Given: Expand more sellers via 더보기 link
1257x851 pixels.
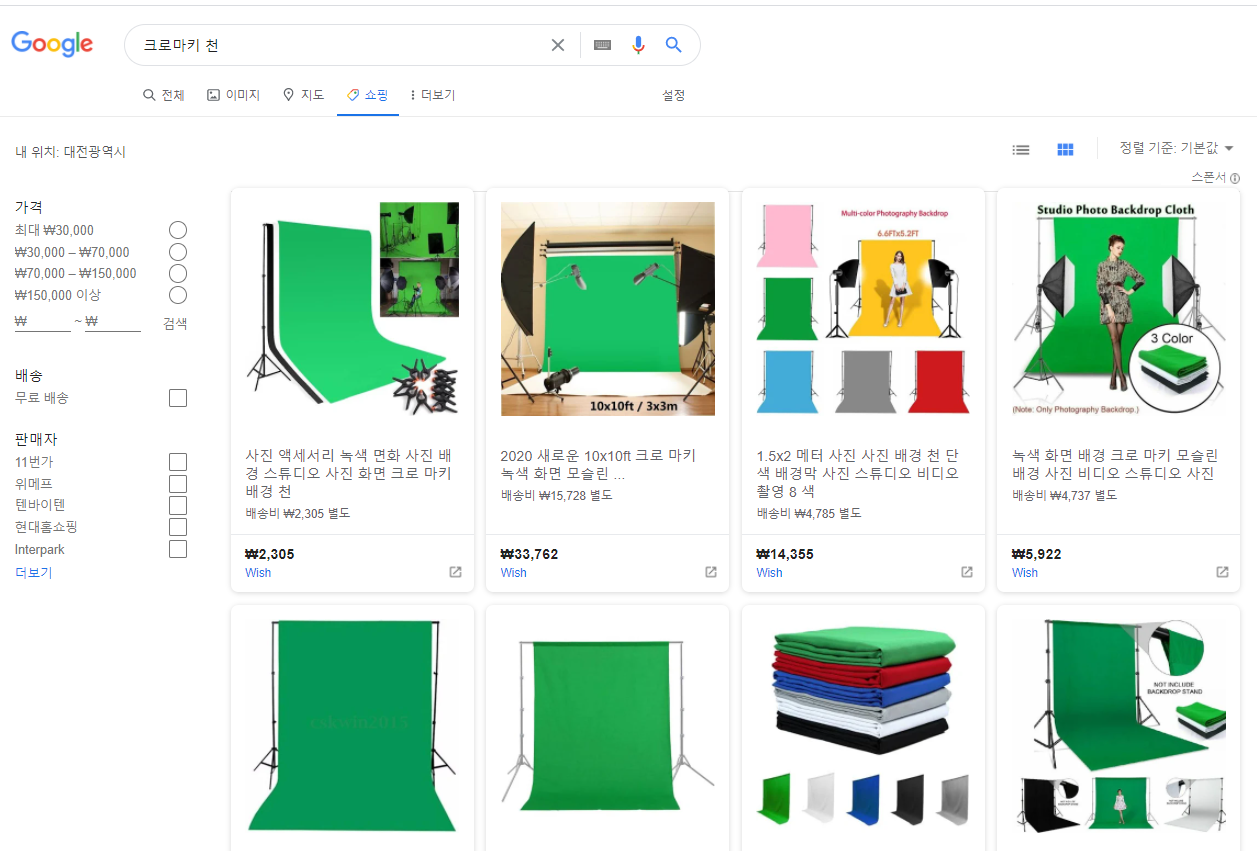Looking at the screenshot, I should click(x=33, y=572).
